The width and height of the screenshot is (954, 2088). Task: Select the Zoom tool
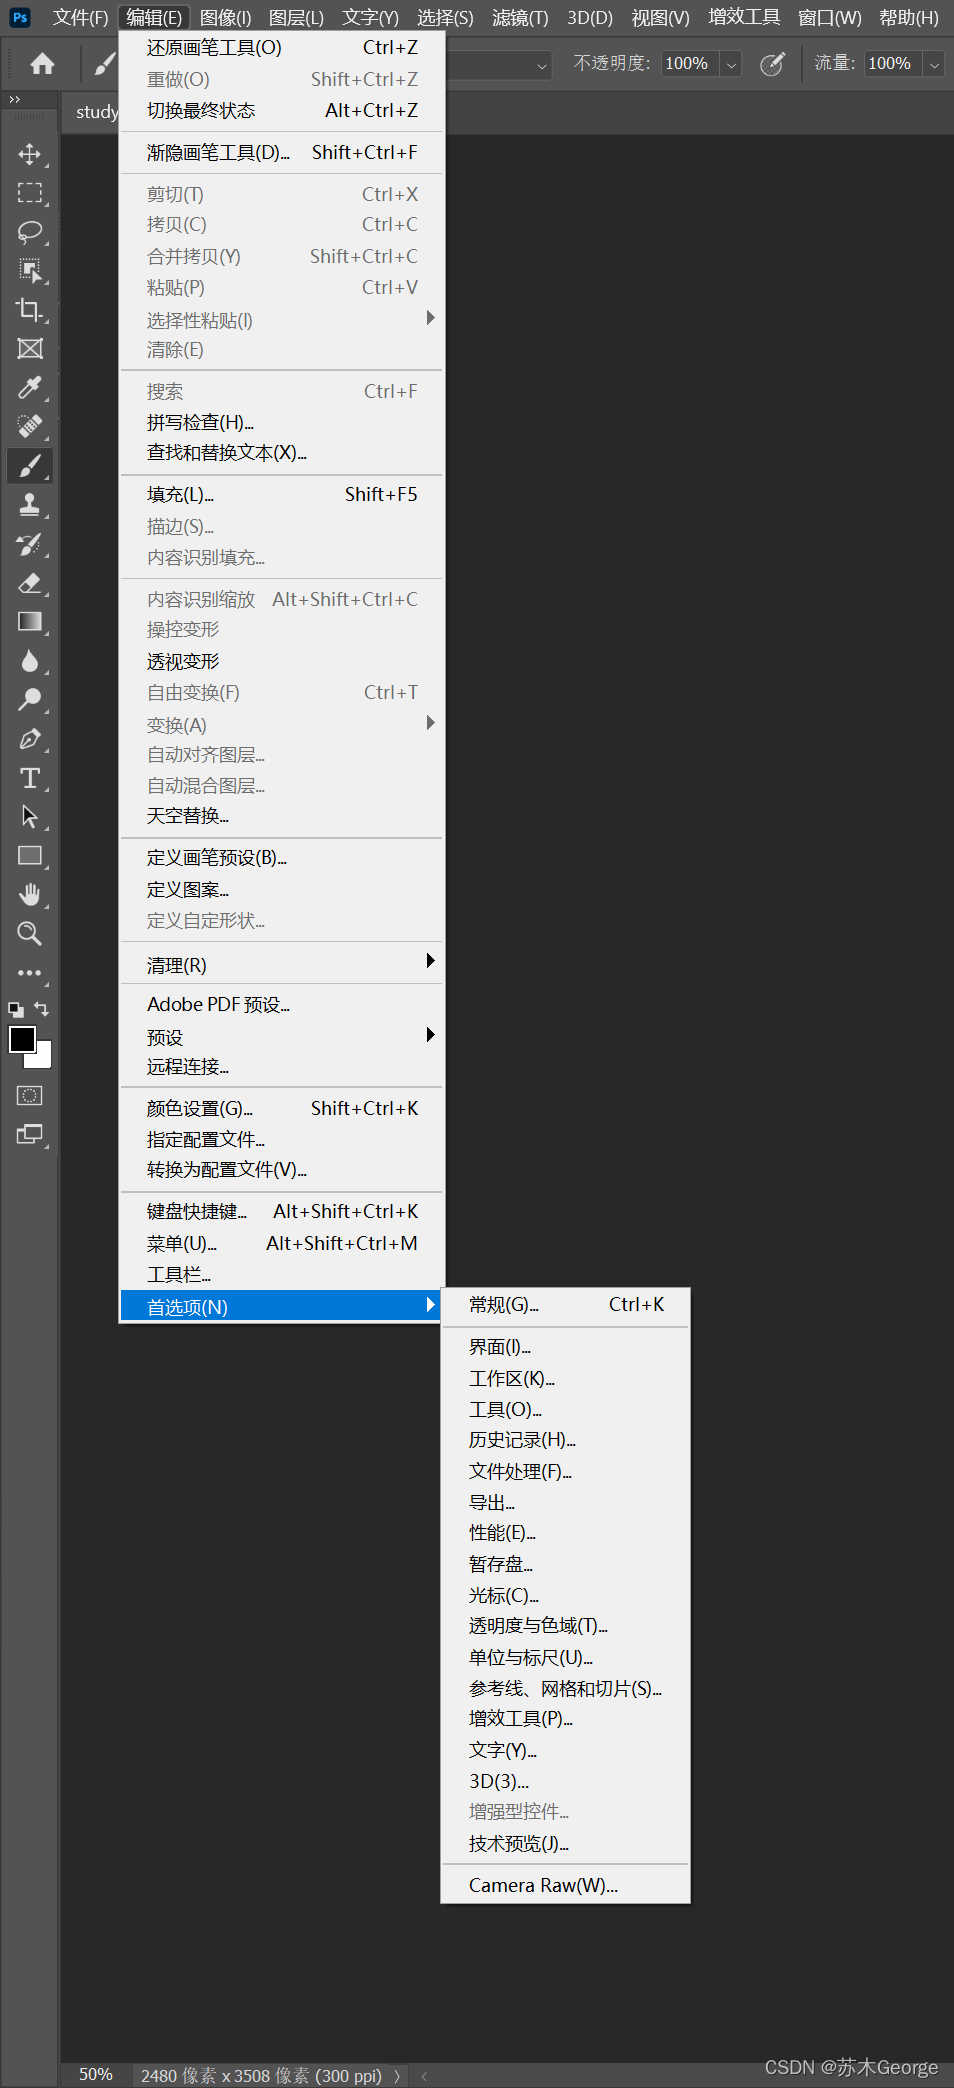(x=30, y=934)
